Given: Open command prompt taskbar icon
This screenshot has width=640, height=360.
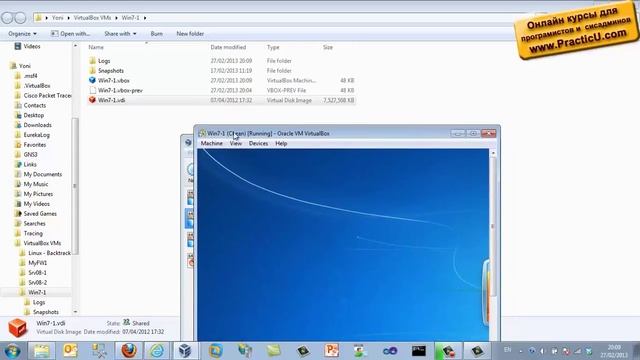Looking at the screenshot, I should tap(418, 351).
